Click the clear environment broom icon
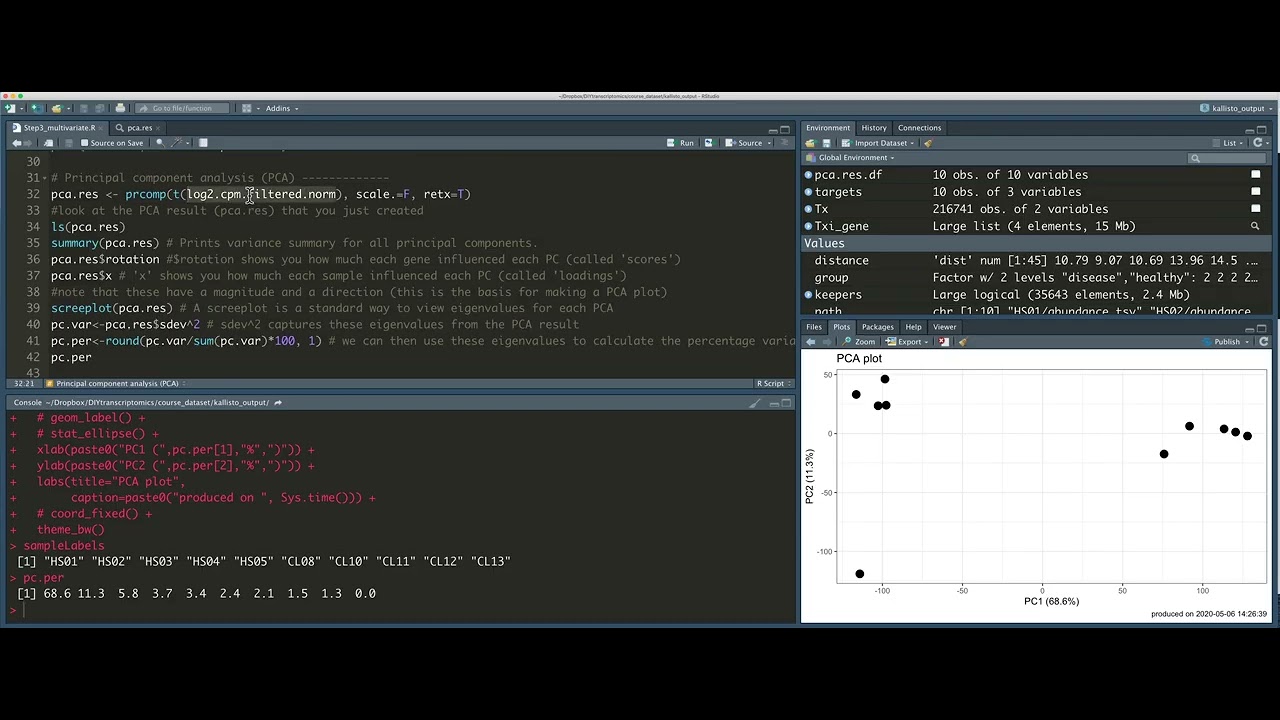 pos(928,143)
